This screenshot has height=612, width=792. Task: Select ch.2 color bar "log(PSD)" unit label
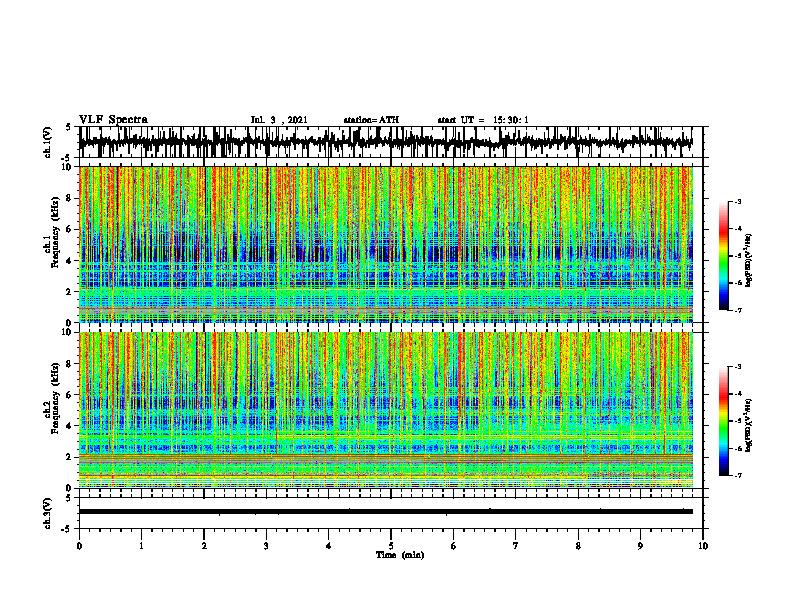tap(749, 425)
